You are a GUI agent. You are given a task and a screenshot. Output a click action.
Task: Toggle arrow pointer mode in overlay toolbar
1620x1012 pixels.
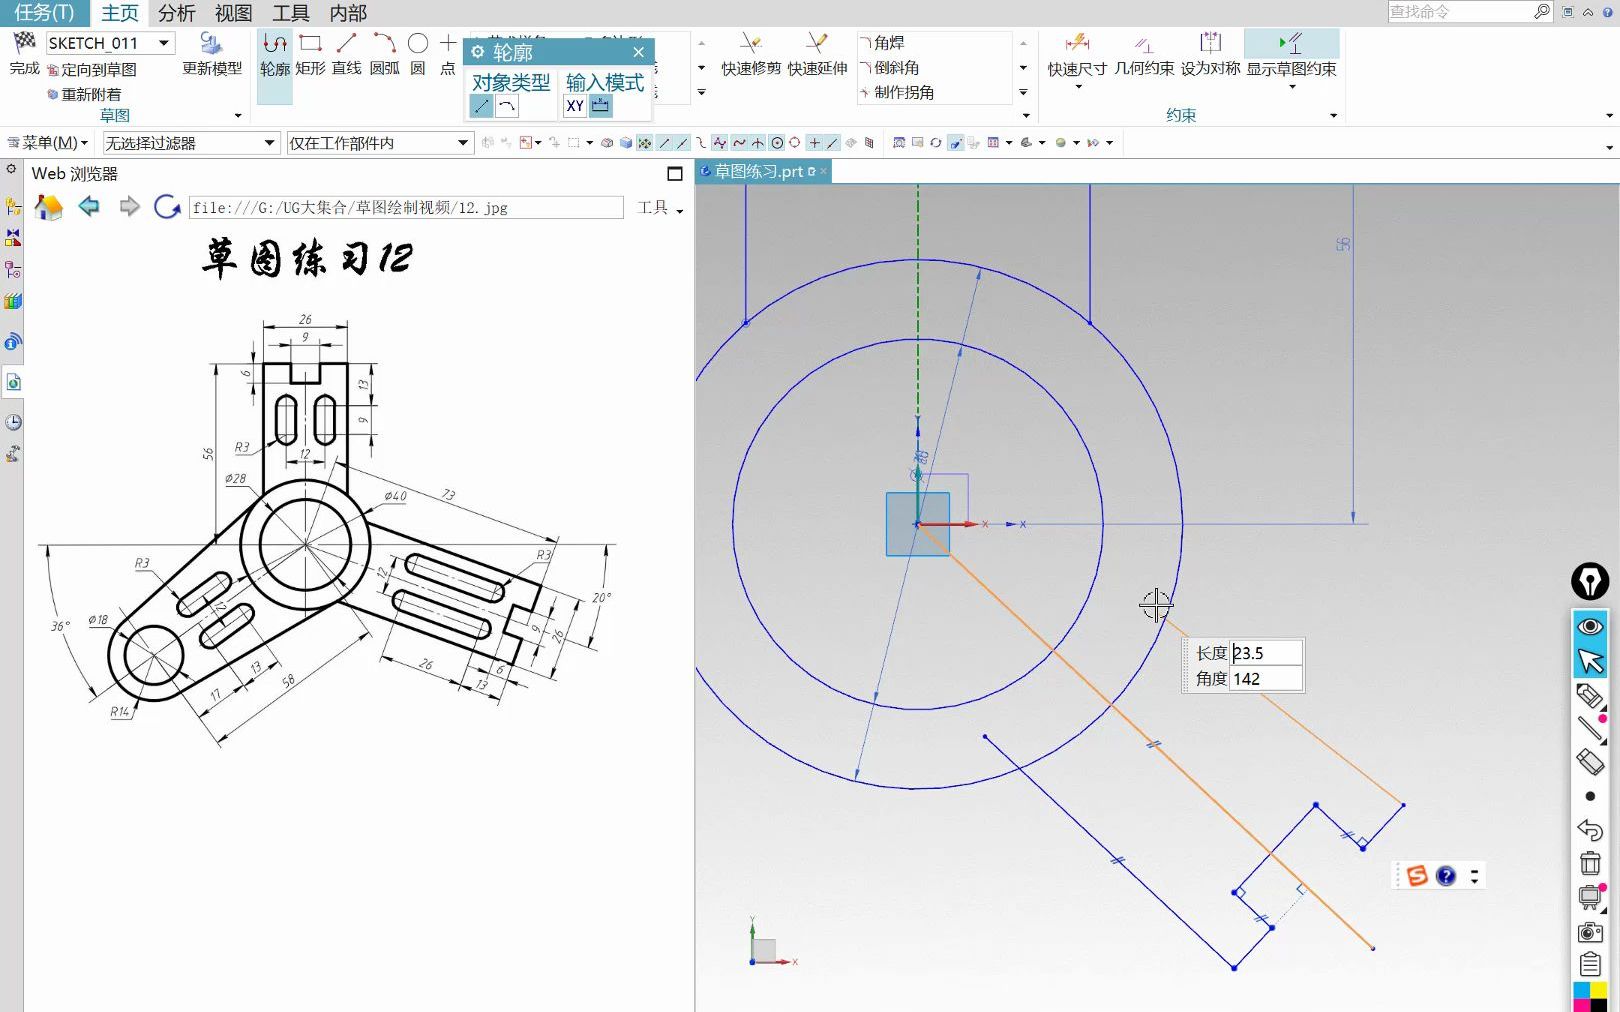1590,661
